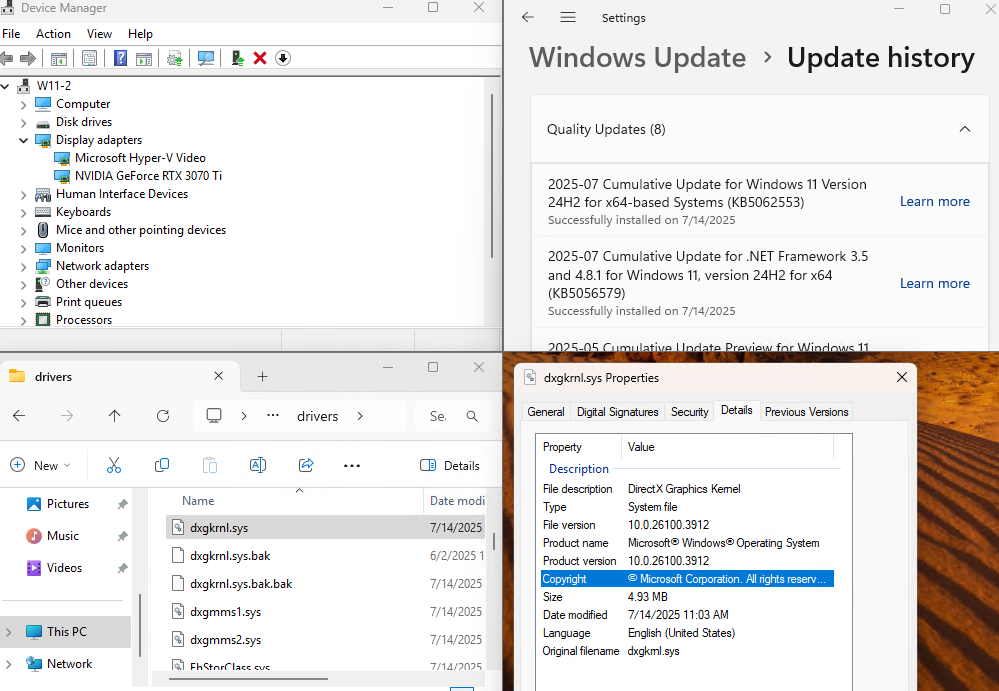Open the File menu in Device Manager
The height and width of the screenshot is (691, 999).
tap(11, 34)
